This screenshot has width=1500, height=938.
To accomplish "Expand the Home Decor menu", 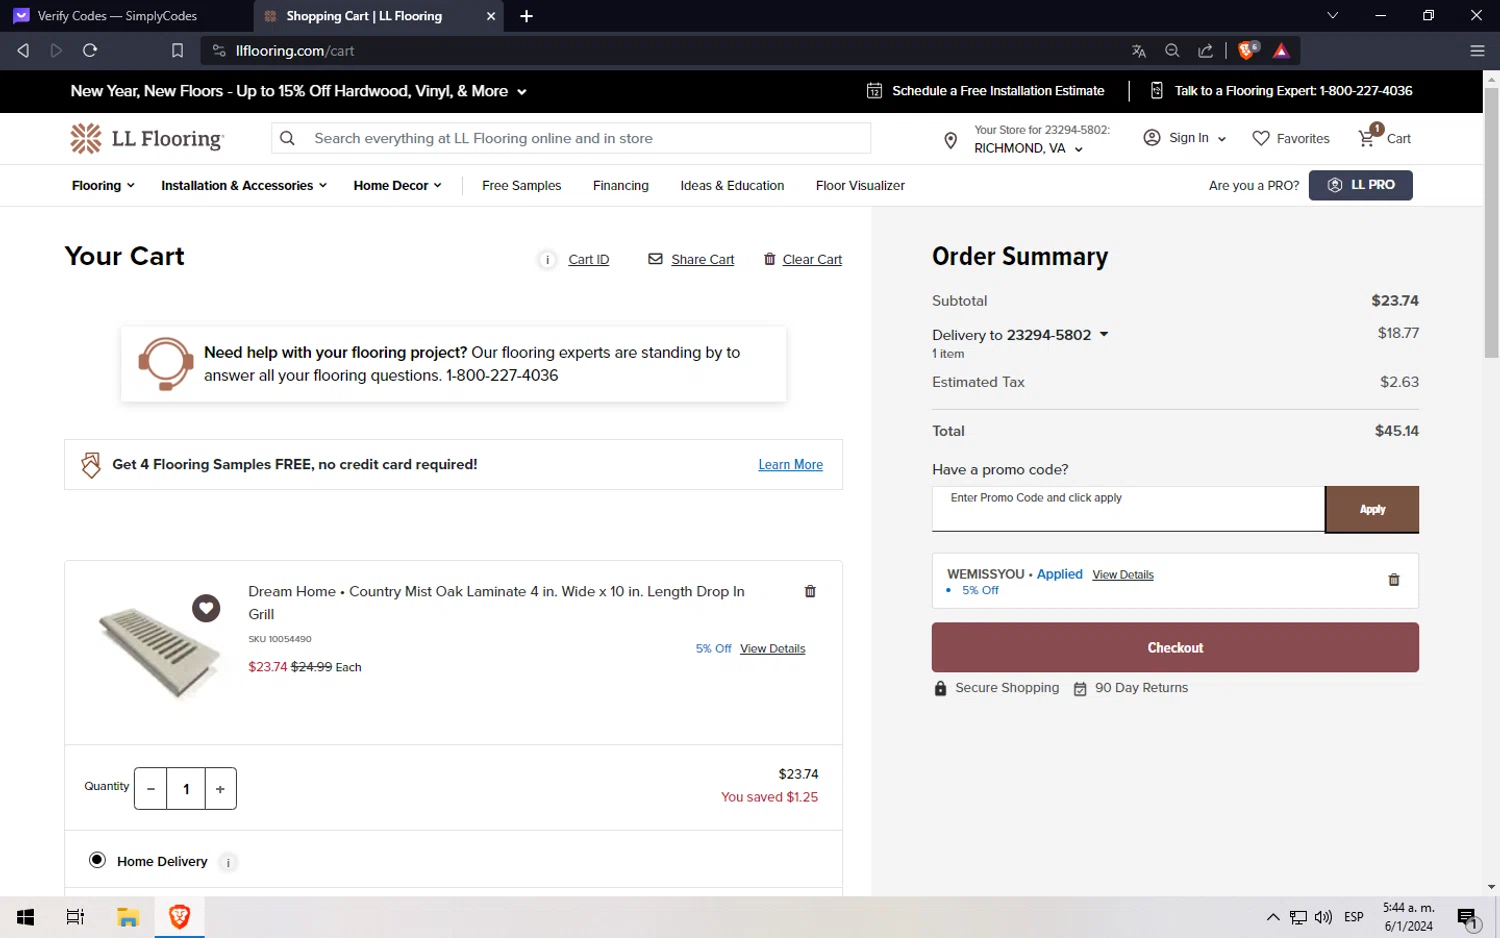I will pos(397,186).
